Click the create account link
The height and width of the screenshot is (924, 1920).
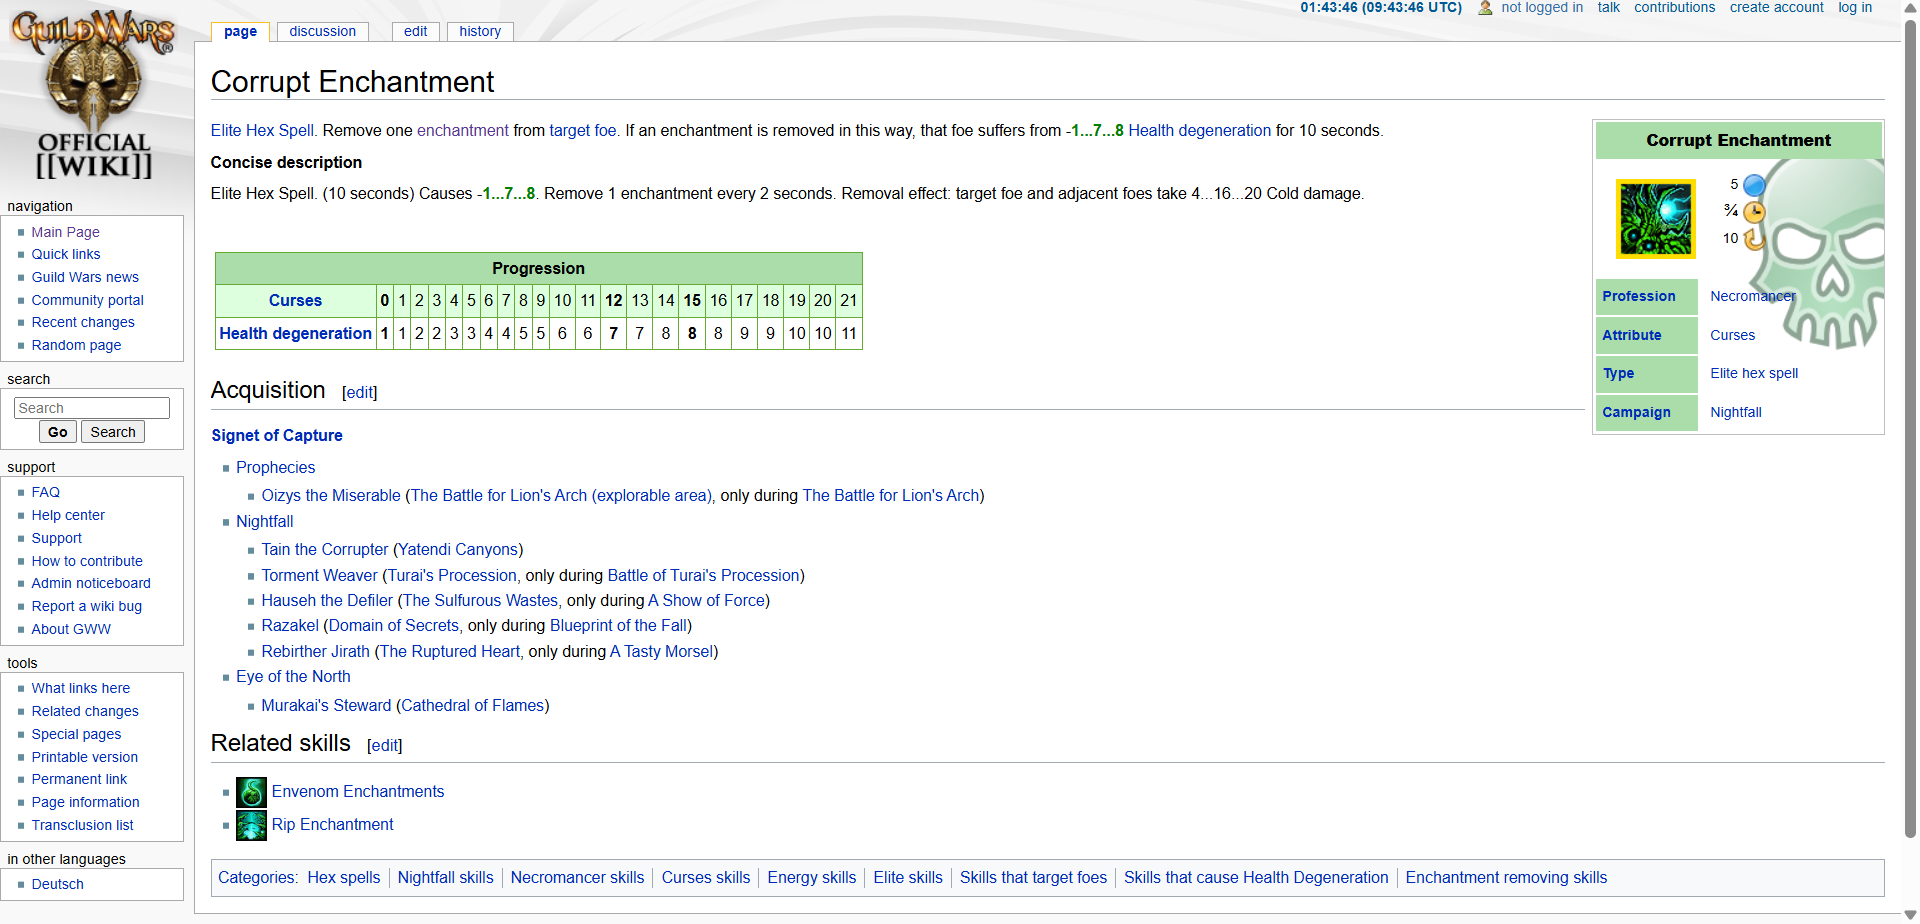coord(1776,8)
